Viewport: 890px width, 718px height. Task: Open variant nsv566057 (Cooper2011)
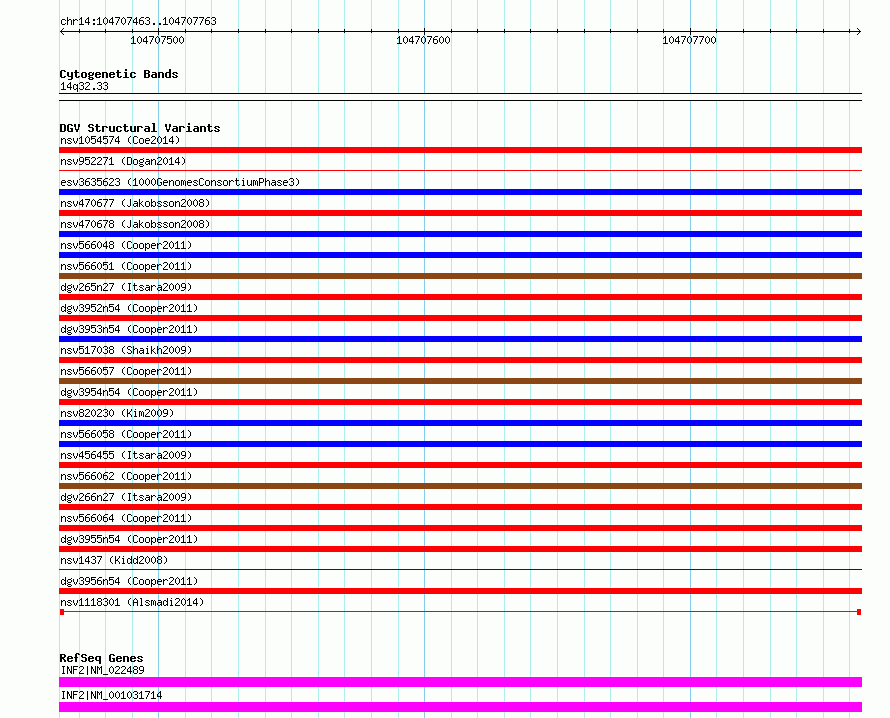[x=126, y=371]
